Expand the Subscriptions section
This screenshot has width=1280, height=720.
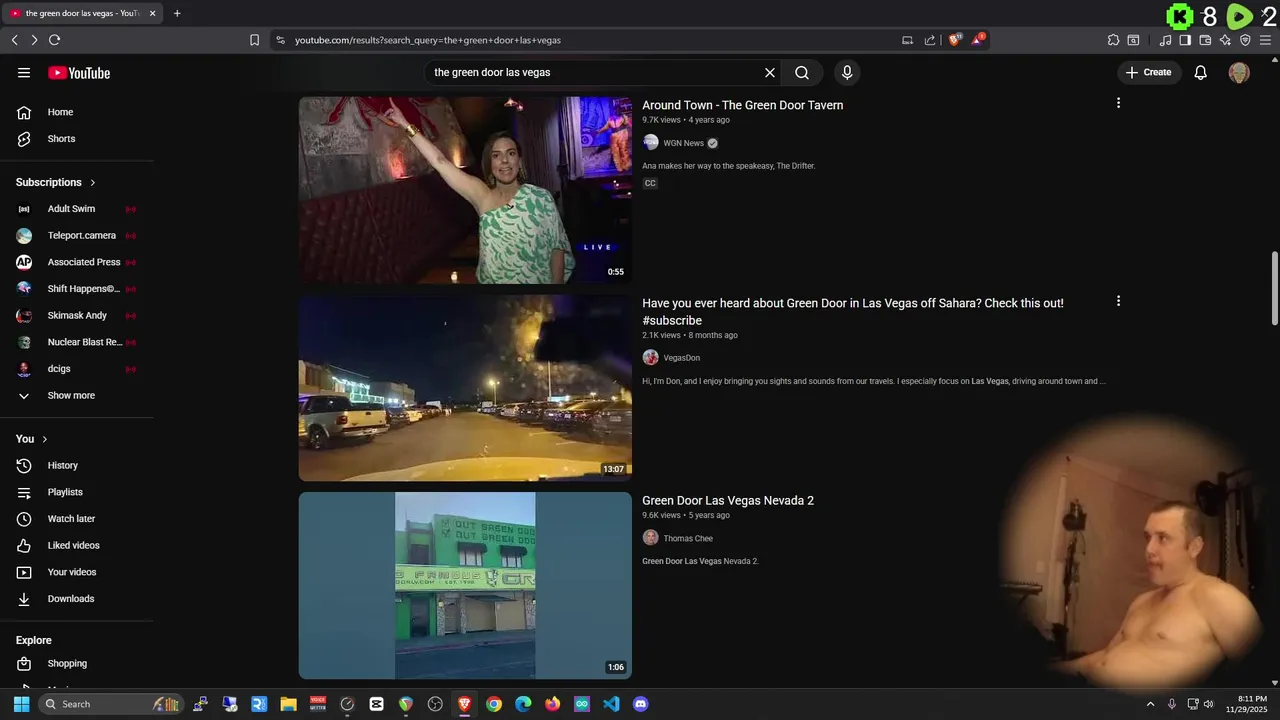click(56, 182)
